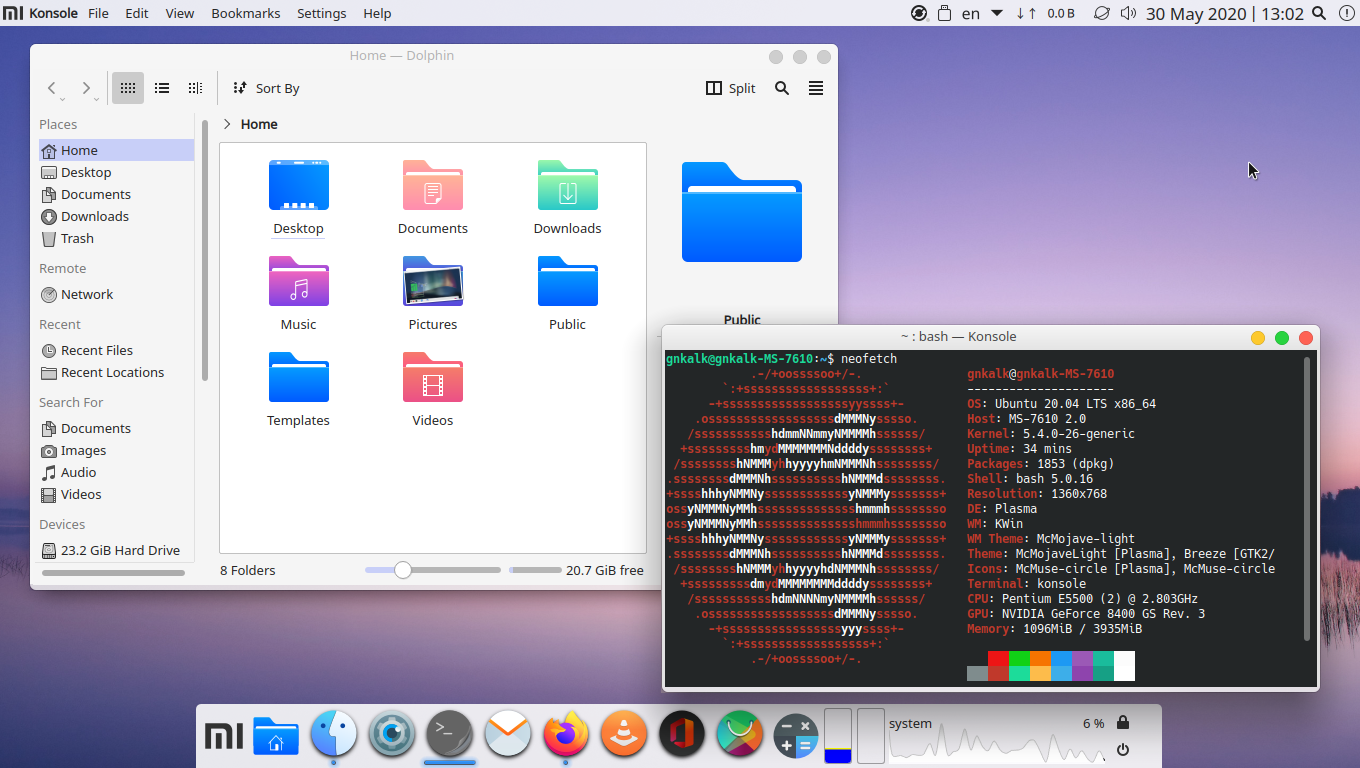The width and height of the screenshot is (1360, 768).
Task: Open Dolphin search
Action: [782, 88]
